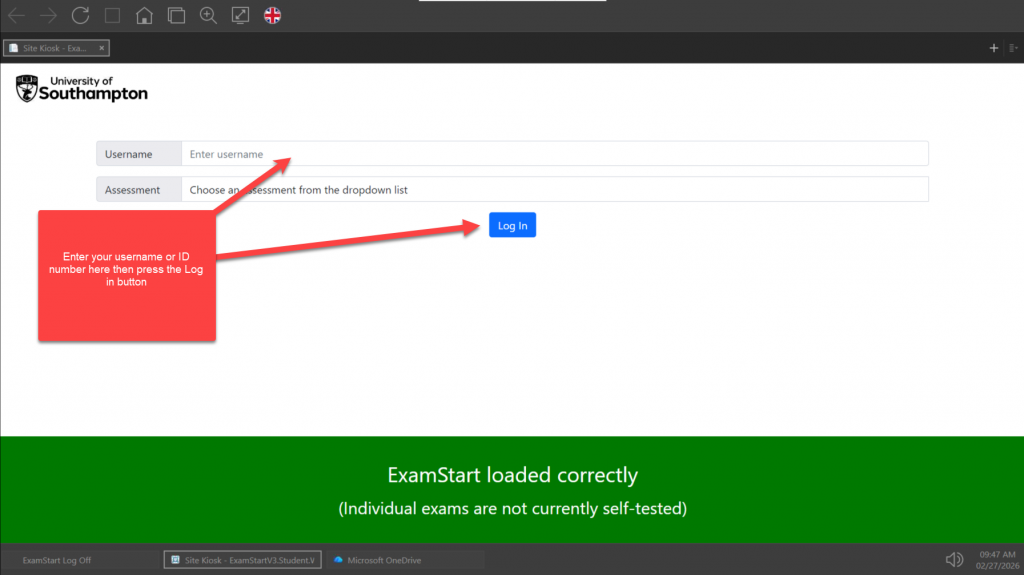The image size is (1024, 575).
Task: Open the volume speaker icon
Action: pyautogui.click(x=954, y=560)
